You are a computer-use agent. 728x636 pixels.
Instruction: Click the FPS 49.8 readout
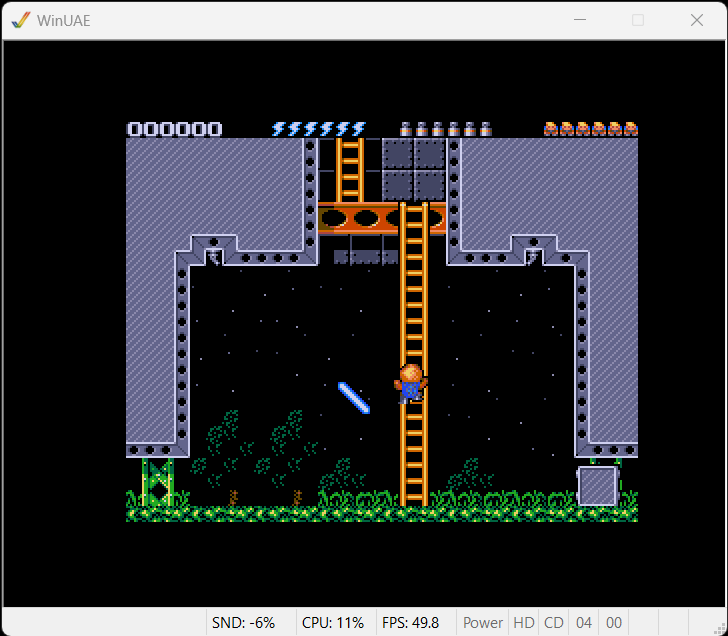(410, 622)
